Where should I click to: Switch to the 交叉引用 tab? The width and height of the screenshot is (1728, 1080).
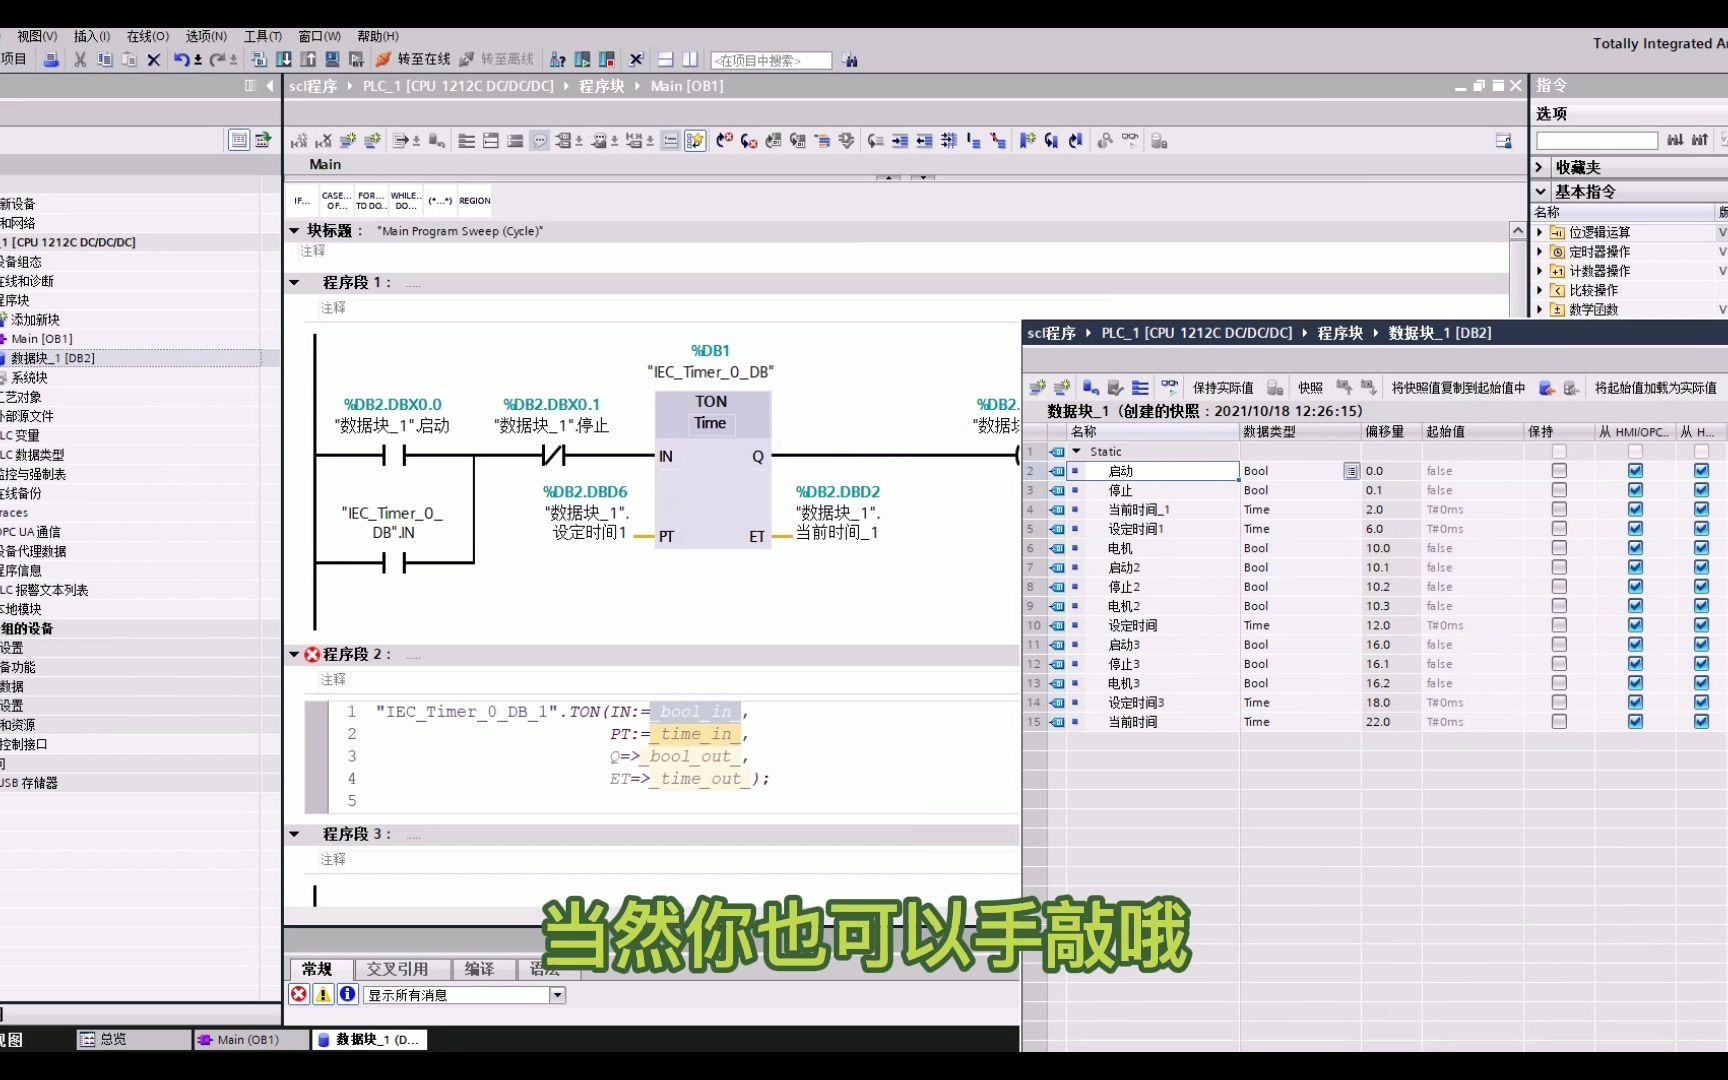point(398,968)
